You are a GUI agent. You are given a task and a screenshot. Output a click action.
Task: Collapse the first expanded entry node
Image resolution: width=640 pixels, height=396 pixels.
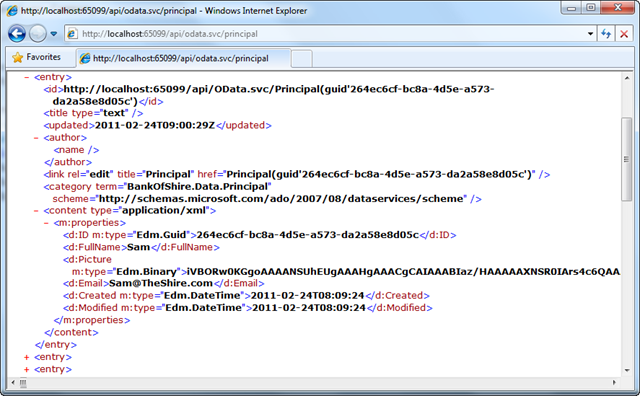point(27,77)
